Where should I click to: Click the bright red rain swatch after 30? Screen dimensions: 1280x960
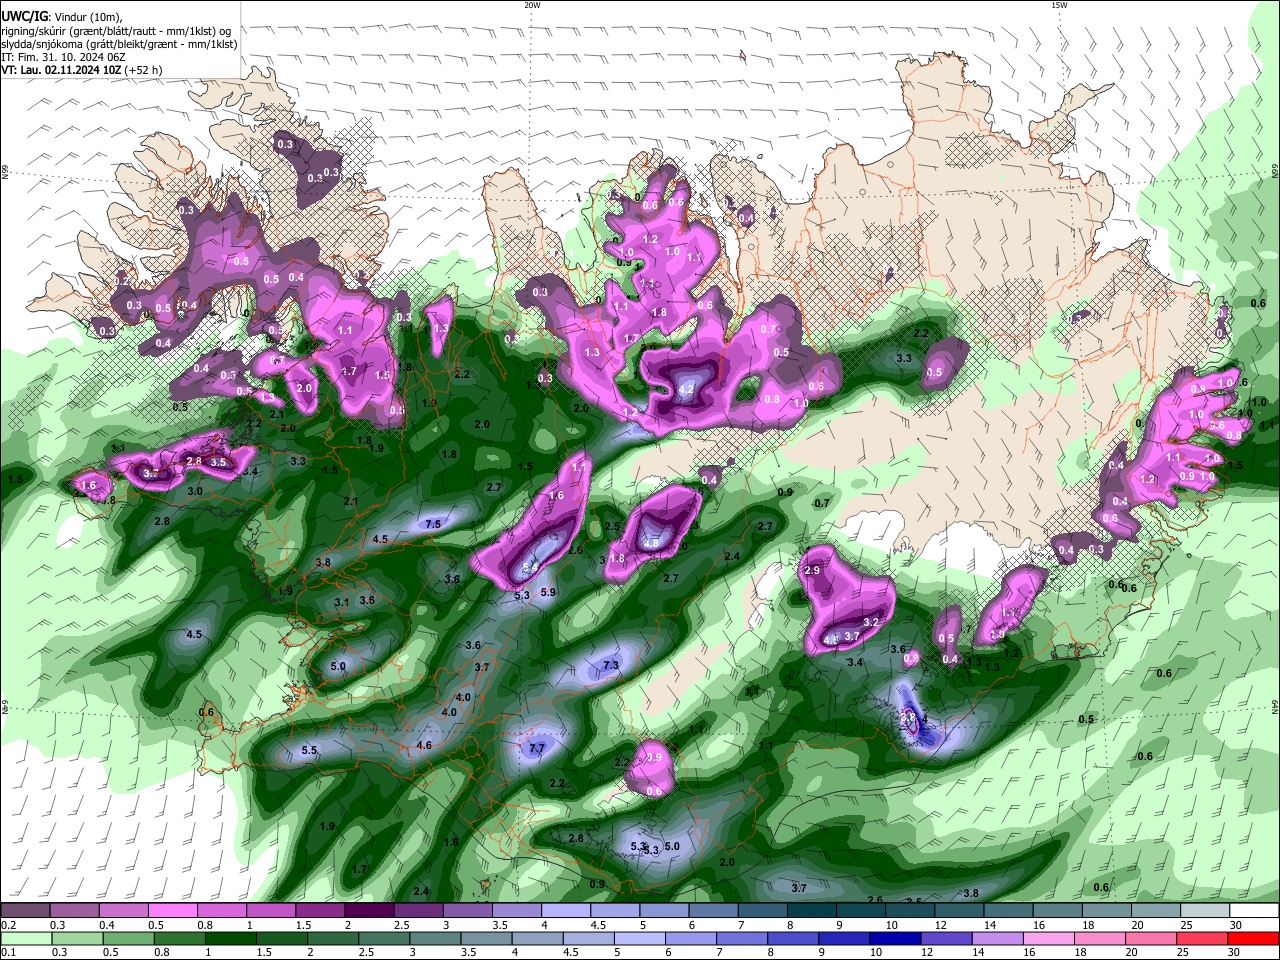pos(1255,939)
